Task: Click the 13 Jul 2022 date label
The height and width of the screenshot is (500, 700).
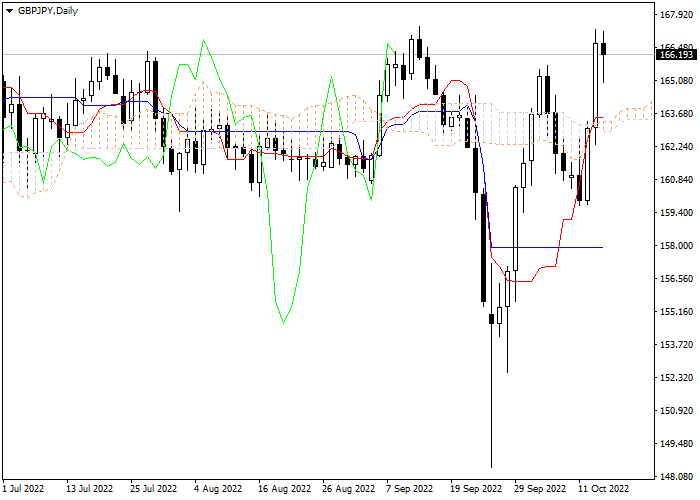Action: point(90,489)
